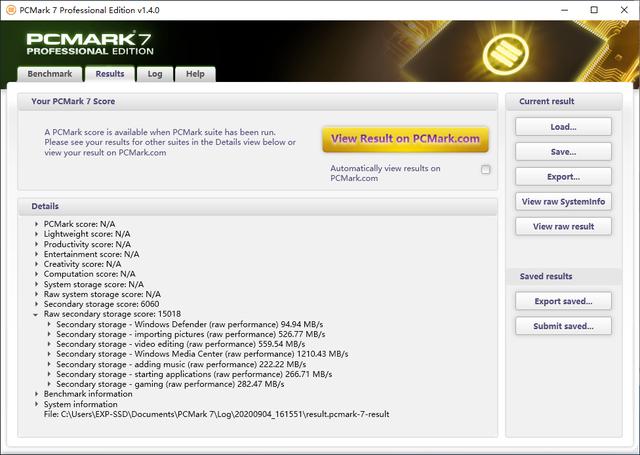This screenshot has height=455, width=640.
Task: Select the Windows Defender 94.94 MB/s entry
Action: pos(189,324)
